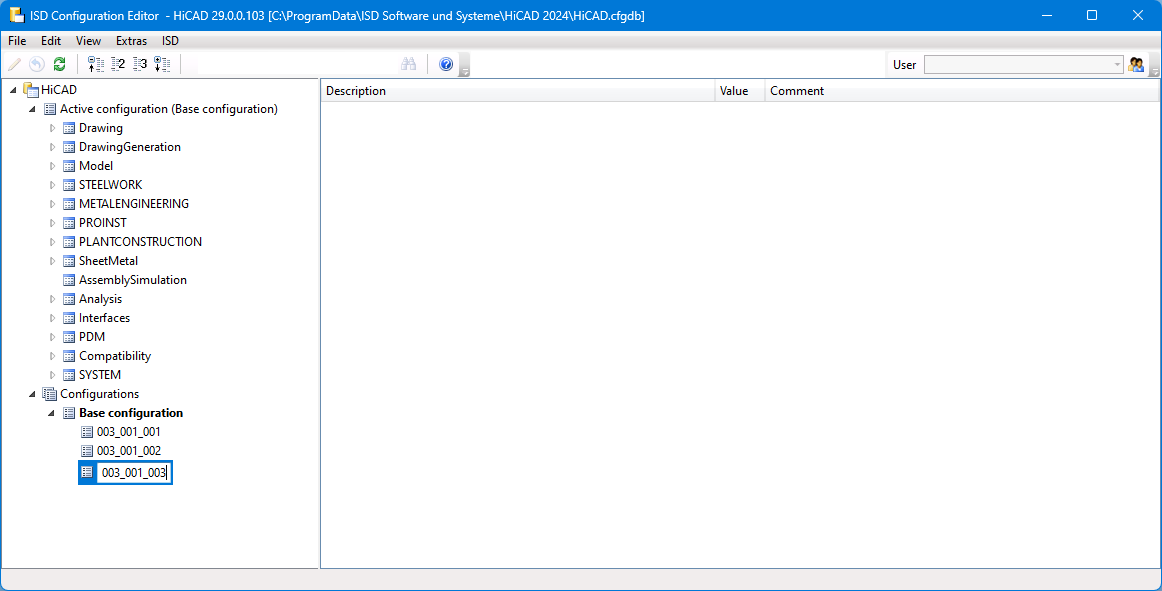Click the pencil edit toolbar icon

coord(14,65)
